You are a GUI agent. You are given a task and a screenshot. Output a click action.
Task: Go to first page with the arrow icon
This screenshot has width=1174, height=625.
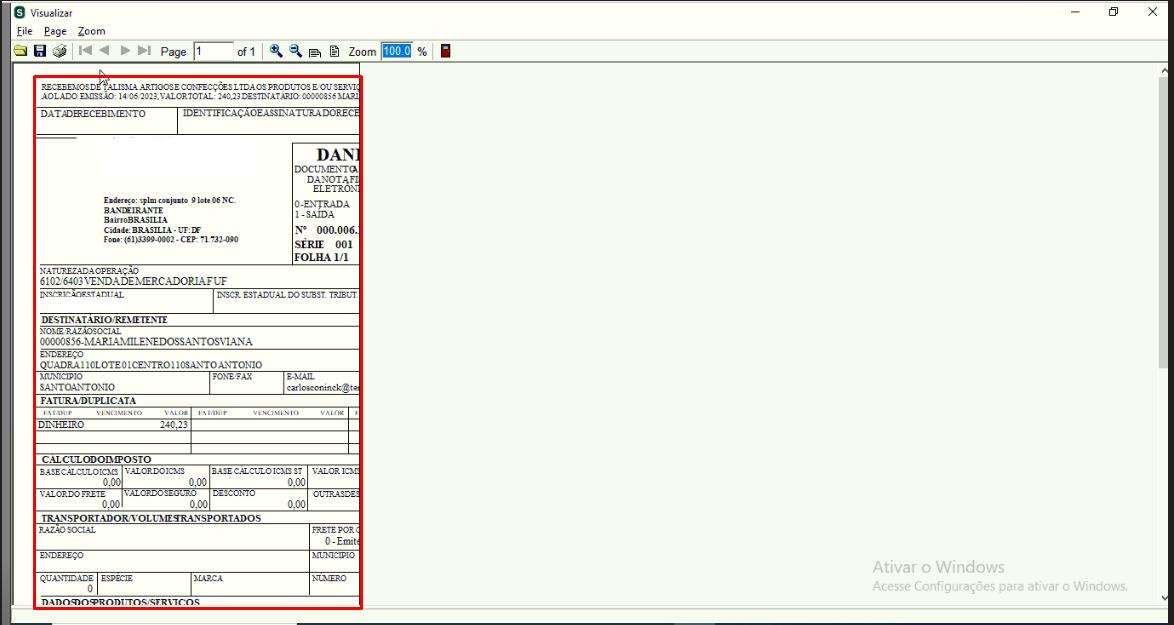[85, 51]
